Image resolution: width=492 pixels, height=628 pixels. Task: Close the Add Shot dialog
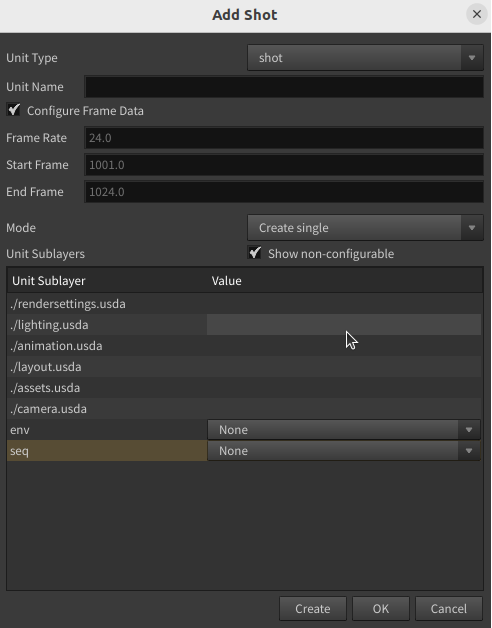pos(476,14)
